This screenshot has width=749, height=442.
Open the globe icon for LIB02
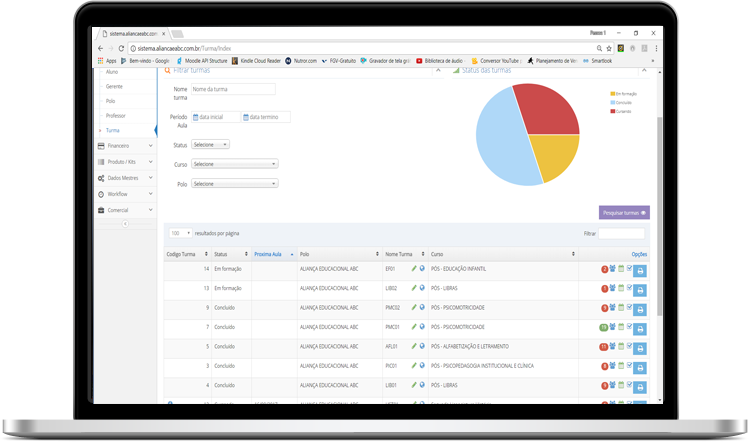point(422,288)
